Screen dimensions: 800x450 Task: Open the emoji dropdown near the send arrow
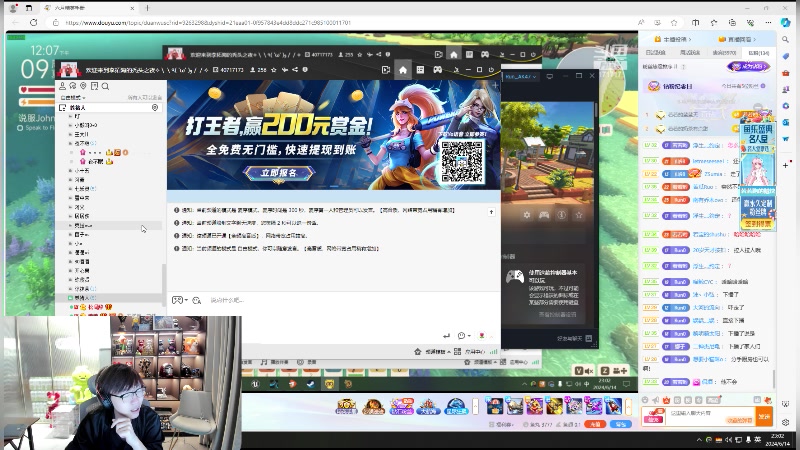click(x=464, y=336)
